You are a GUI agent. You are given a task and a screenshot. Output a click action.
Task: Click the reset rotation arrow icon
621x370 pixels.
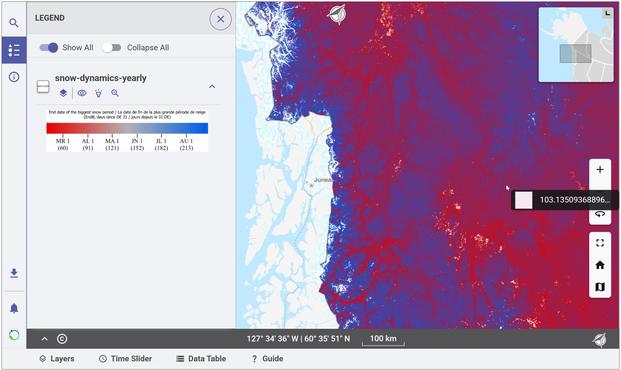(600, 214)
